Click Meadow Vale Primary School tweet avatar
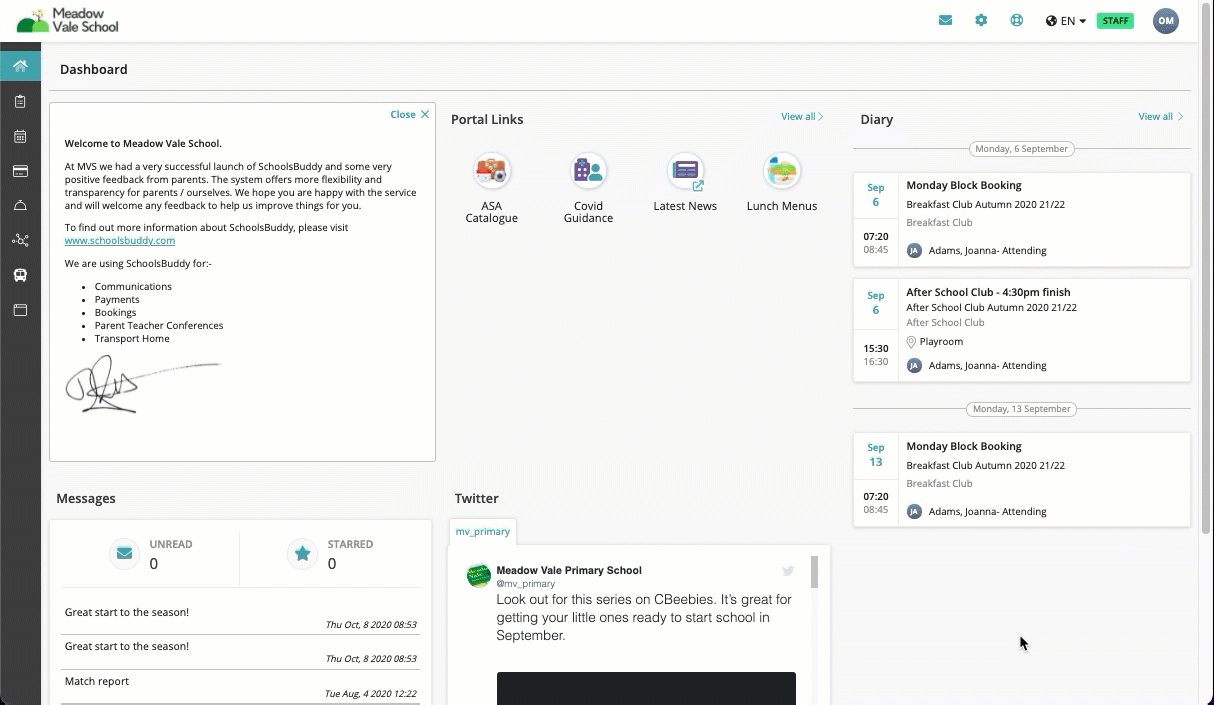The image size is (1214, 705). pyautogui.click(x=478, y=576)
